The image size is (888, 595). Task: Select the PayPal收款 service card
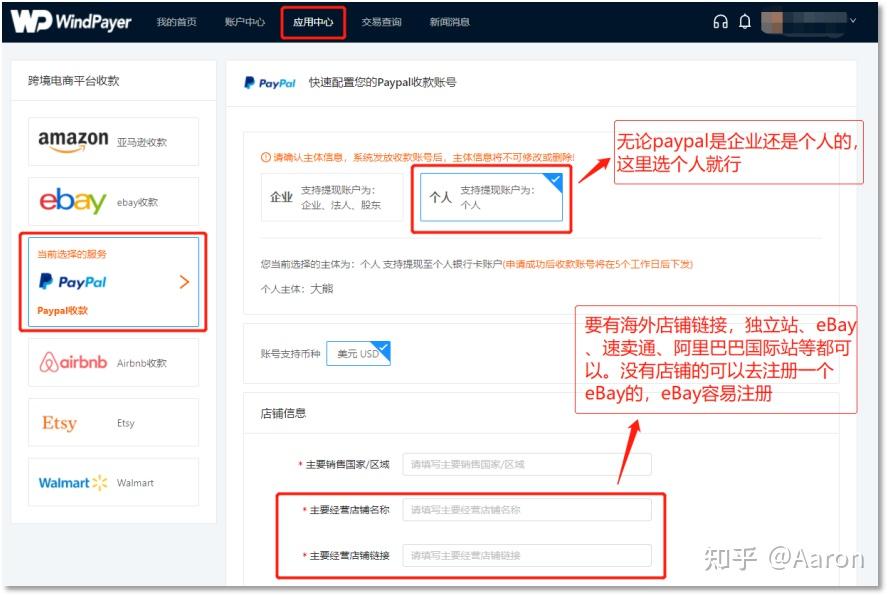click(x=113, y=282)
